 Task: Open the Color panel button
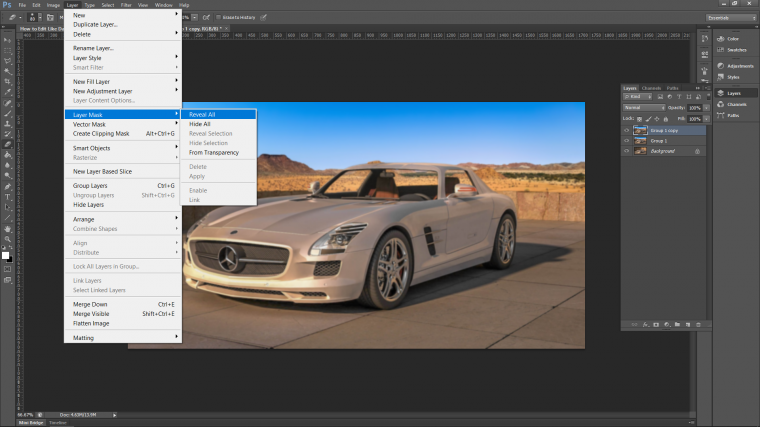(728, 39)
